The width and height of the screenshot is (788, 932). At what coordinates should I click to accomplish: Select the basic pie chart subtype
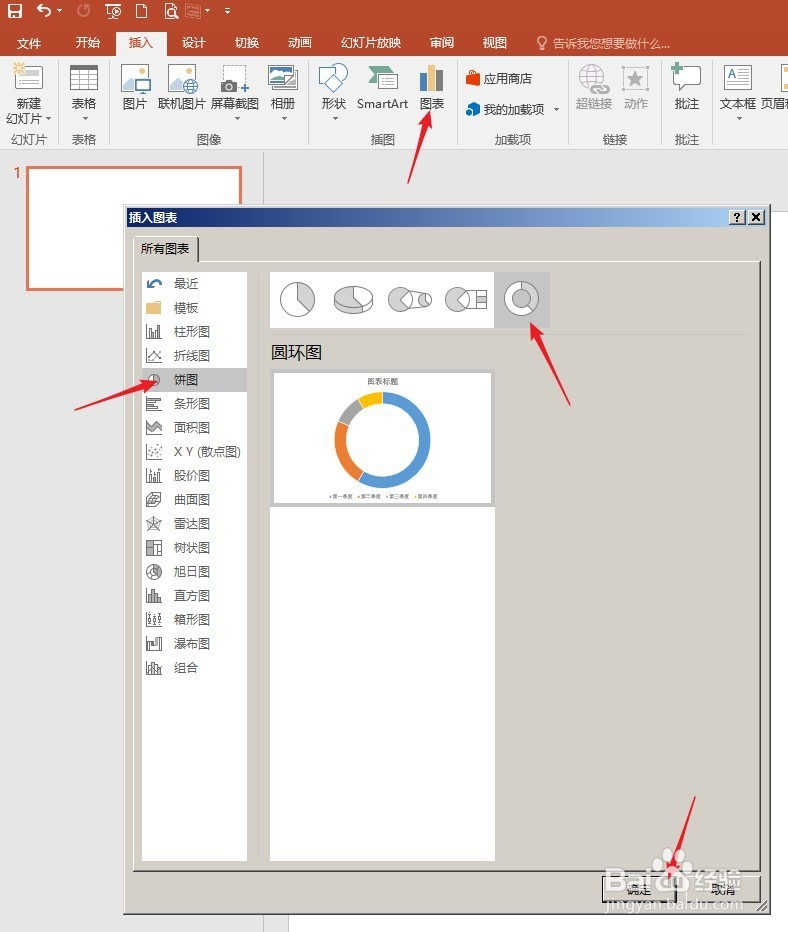[x=297, y=299]
